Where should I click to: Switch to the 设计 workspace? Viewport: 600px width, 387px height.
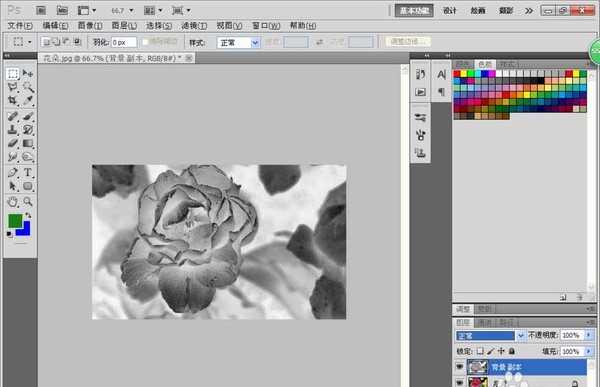[450, 11]
